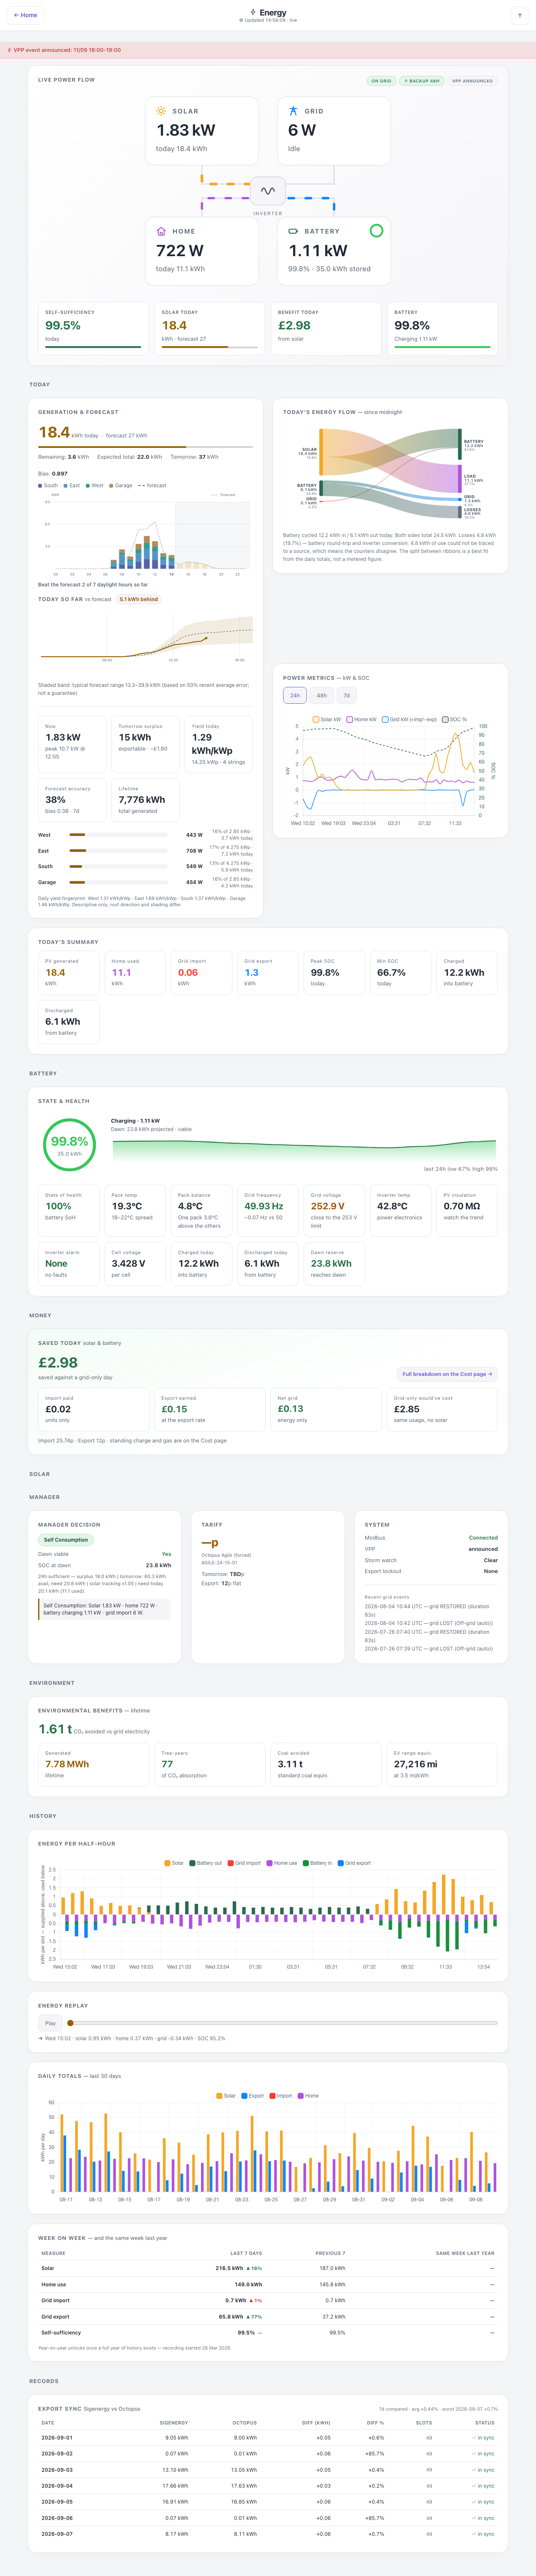Click the Self Consumption mode badge
Image resolution: width=536 pixels, height=2576 pixels.
[x=66, y=1540]
